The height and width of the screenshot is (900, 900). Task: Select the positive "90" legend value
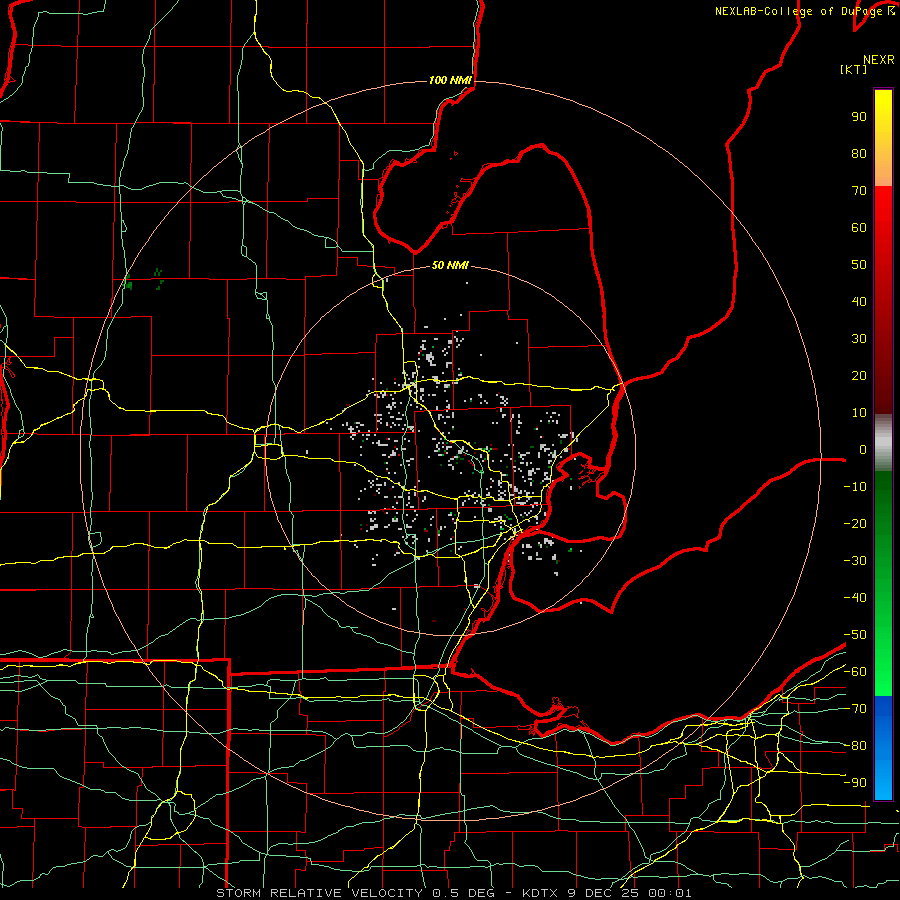(x=859, y=117)
